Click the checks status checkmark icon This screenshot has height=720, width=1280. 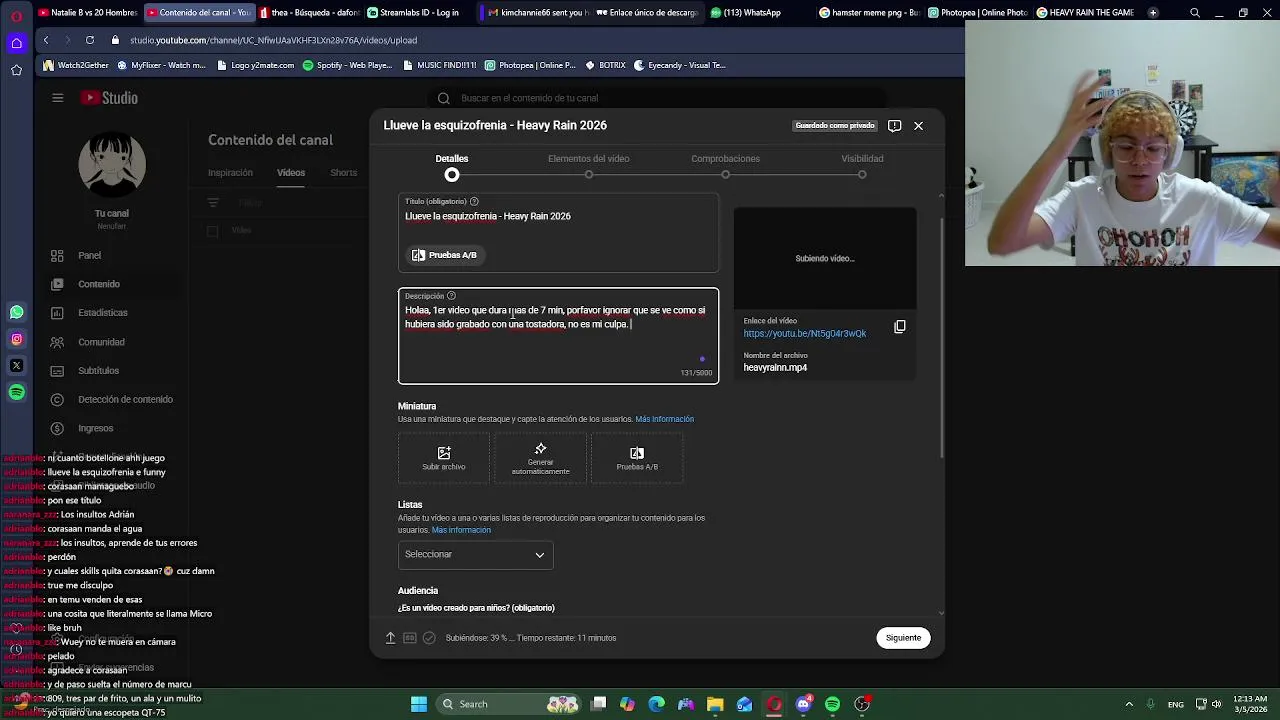click(429, 638)
